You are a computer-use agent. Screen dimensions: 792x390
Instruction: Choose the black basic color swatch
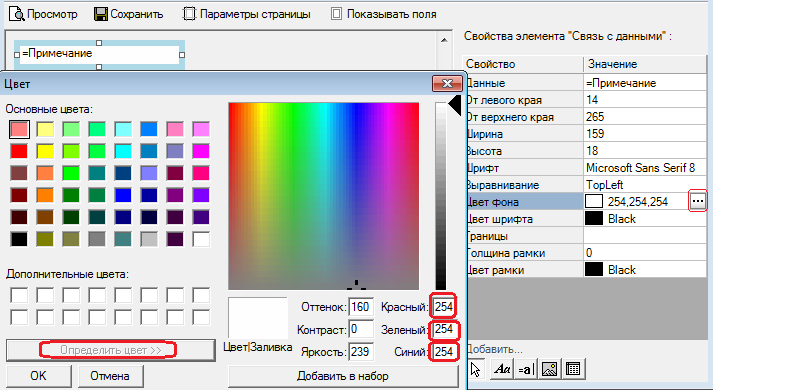19,239
